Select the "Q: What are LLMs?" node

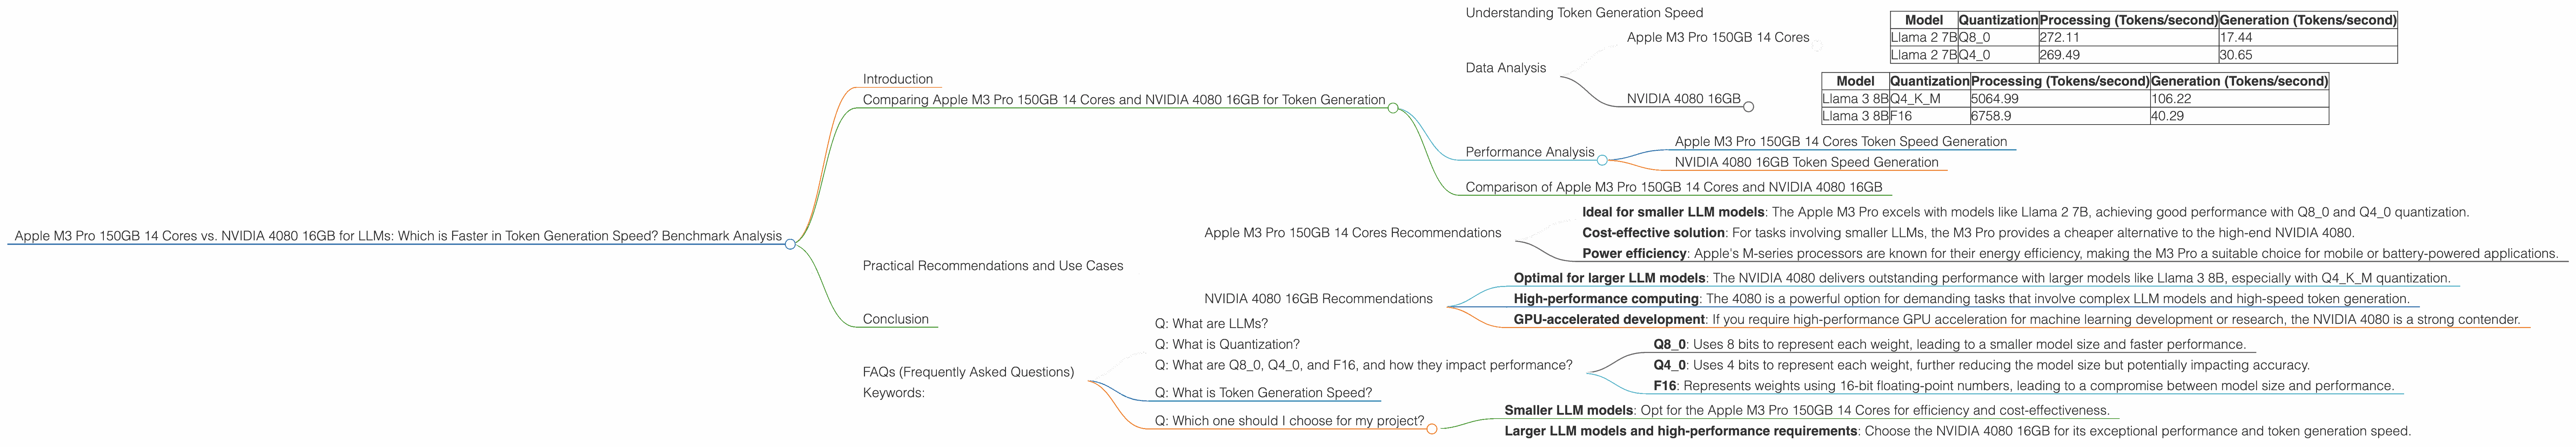pos(1210,324)
